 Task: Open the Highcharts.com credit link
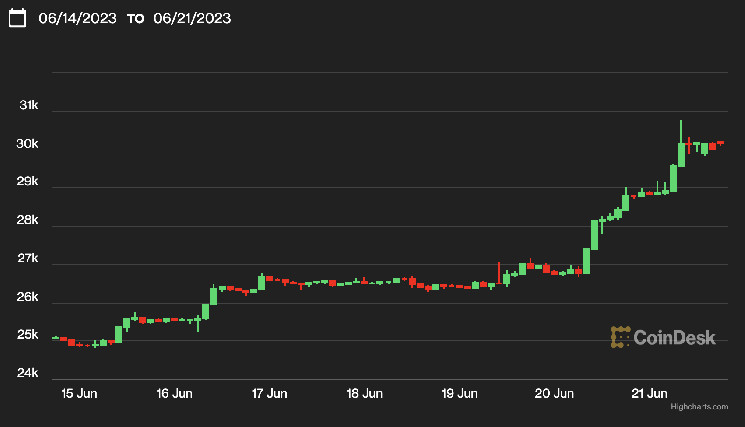click(699, 407)
